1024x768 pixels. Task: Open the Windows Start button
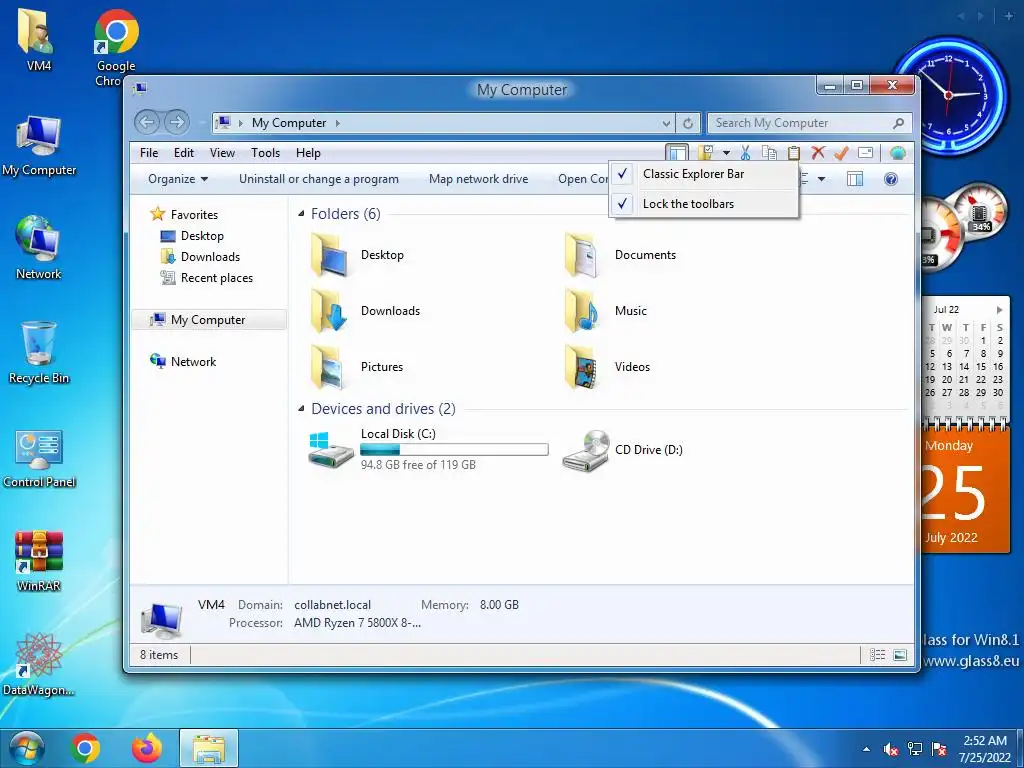(x=27, y=748)
